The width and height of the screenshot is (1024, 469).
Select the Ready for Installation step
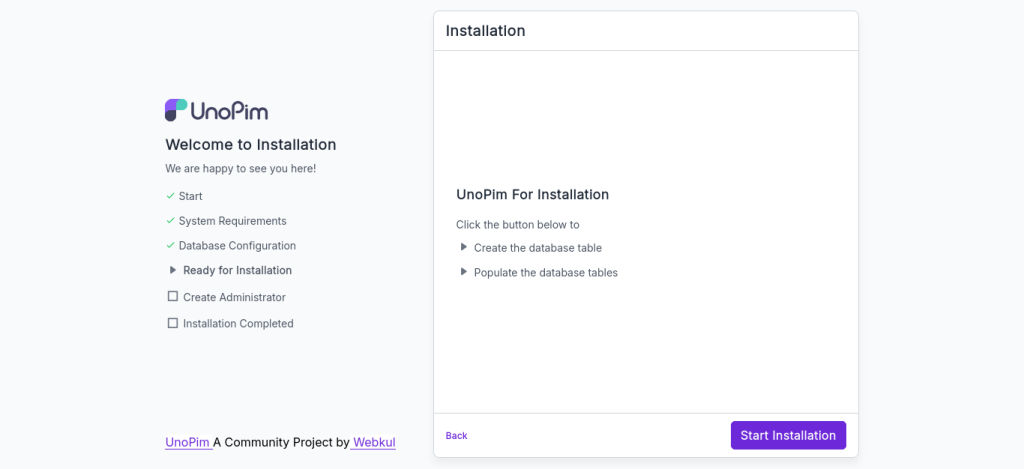[238, 270]
